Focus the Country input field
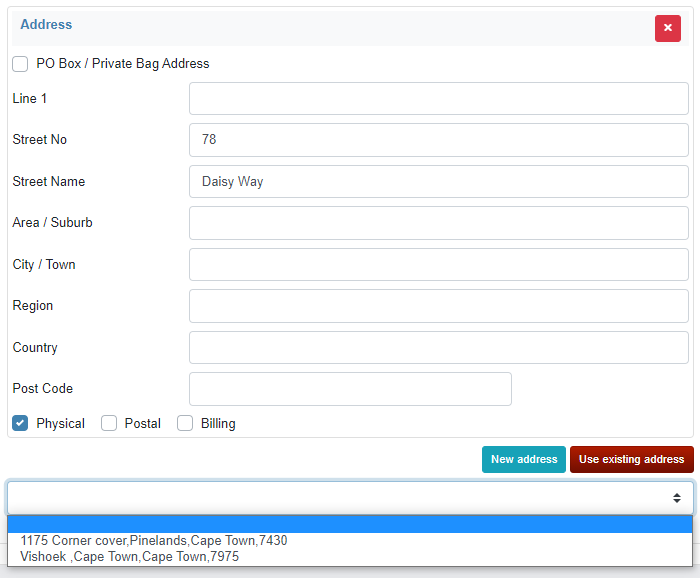Viewport: 700px width, 578px height. (438, 347)
